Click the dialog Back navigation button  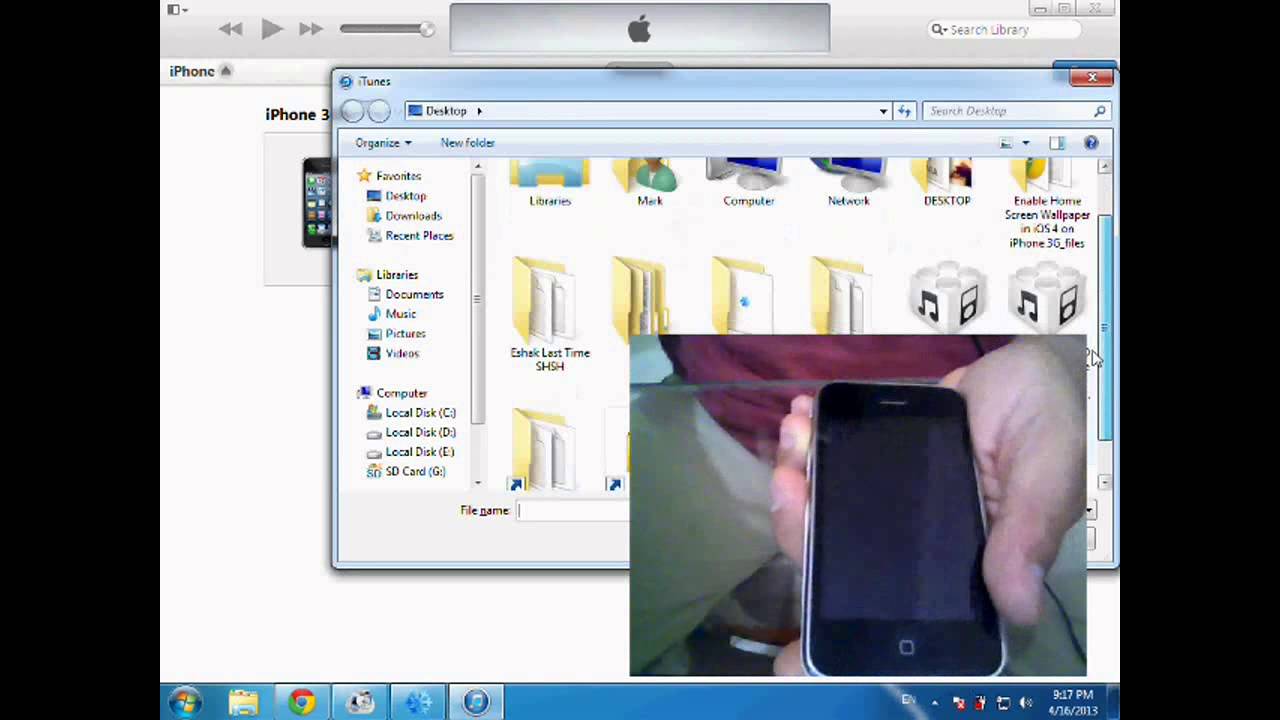[353, 111]
